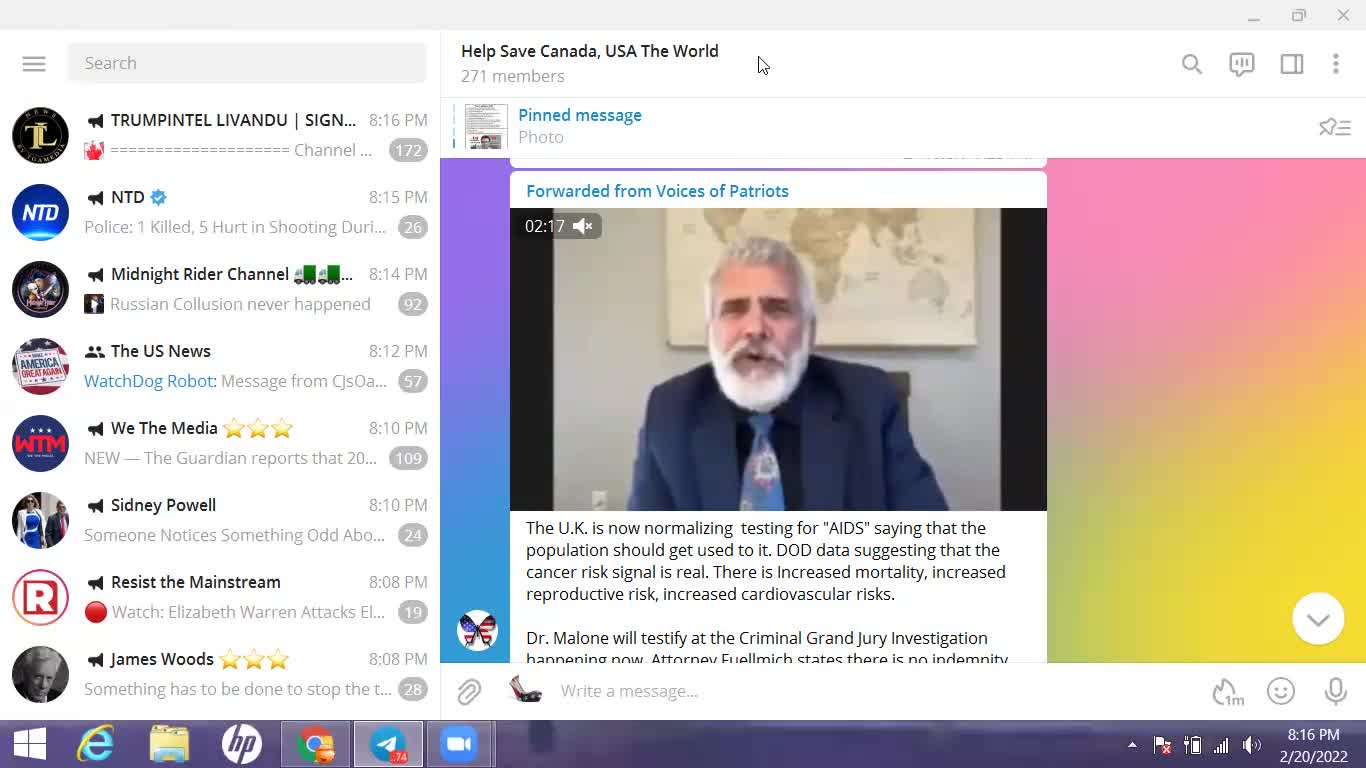The width and height of the screenshot is (1366, 768).
Task: Click the send-as profile avatar
Action: (x=525, y=690)
